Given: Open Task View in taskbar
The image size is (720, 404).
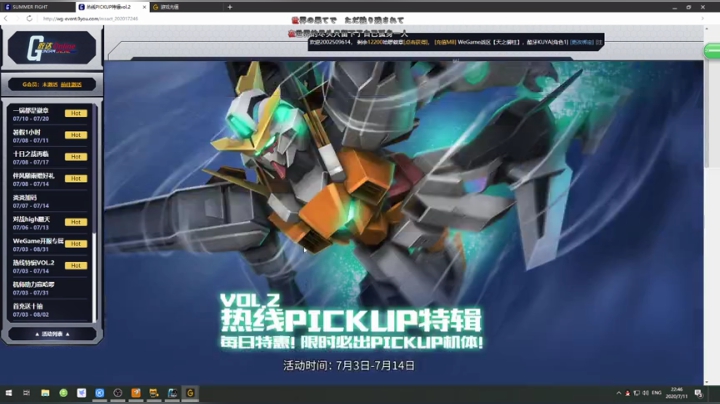Looking at the screenshot, I should pyautogui.click(x=27, y=393).
